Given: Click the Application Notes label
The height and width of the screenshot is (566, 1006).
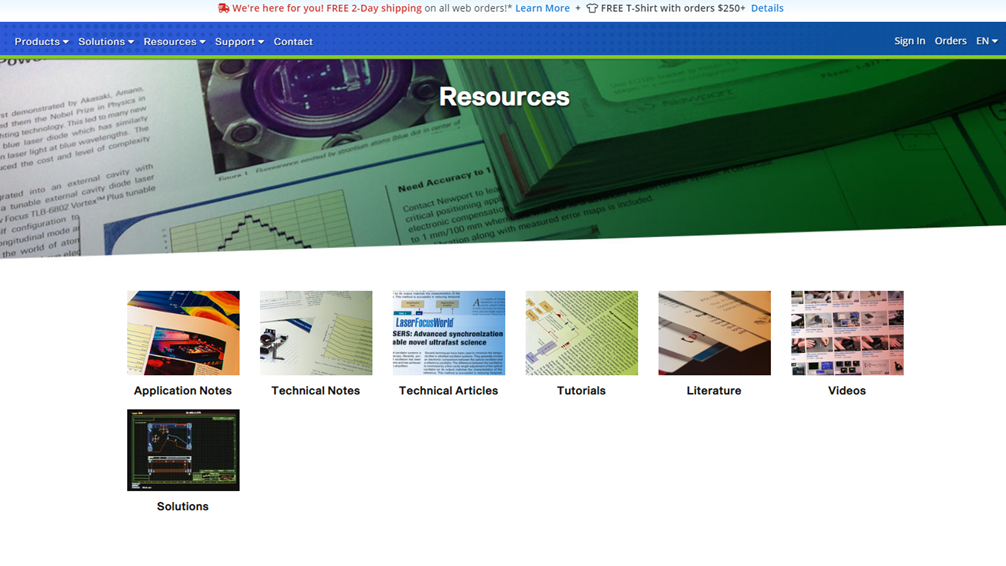Looking at the screenshot, I should click(x=183, y=391).
